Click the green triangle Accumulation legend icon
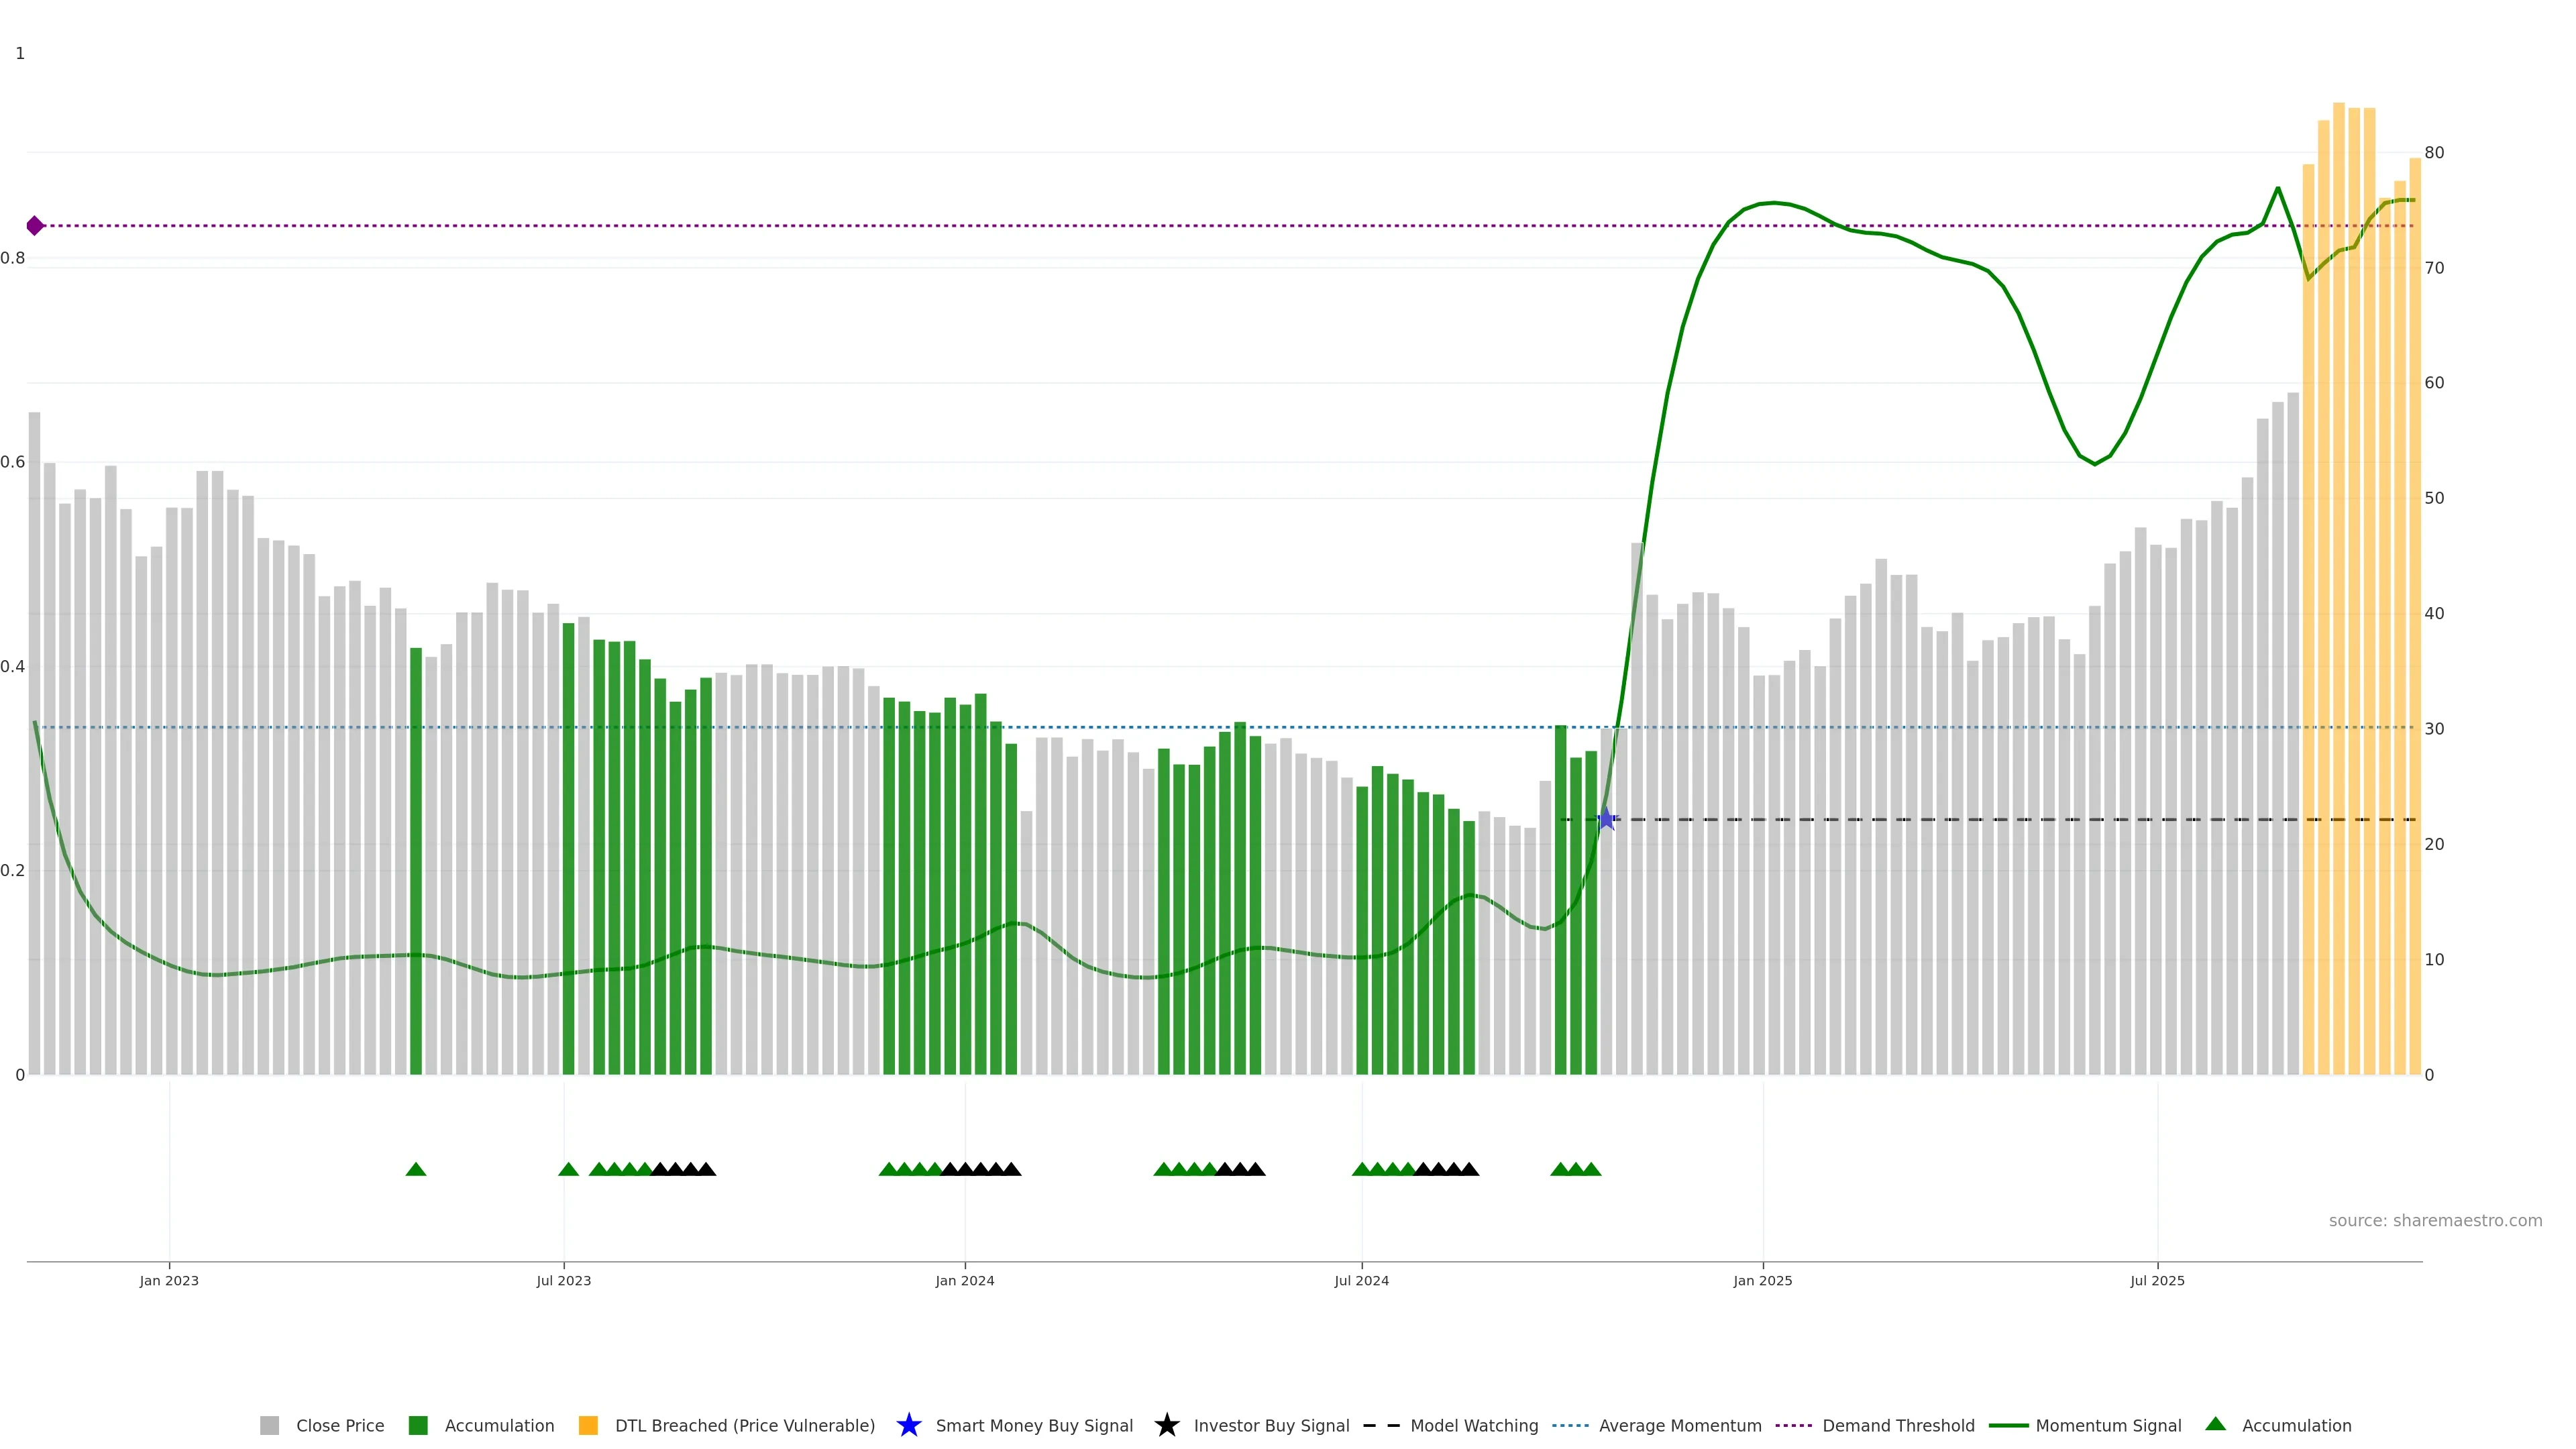This screenshot has width=2576, height=1449. click(x=2215, y=1424)
